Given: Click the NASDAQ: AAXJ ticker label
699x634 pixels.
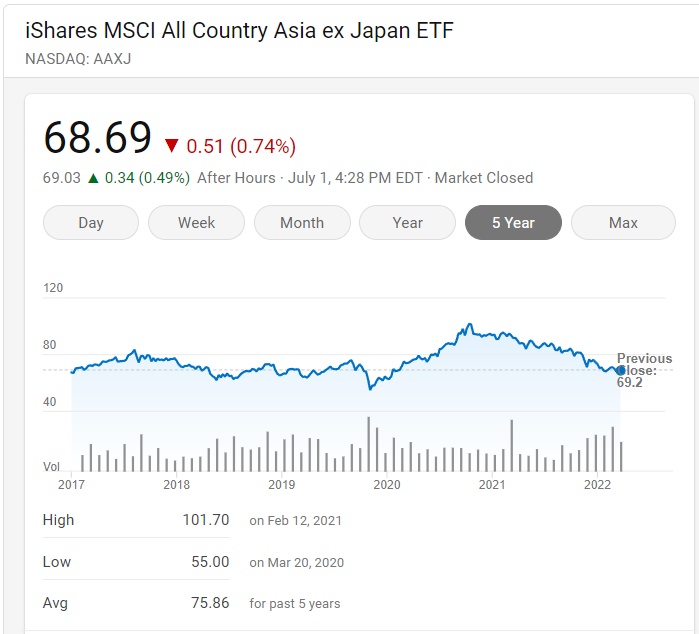Looking at the screenshot, I should click(x=79, y=58).
